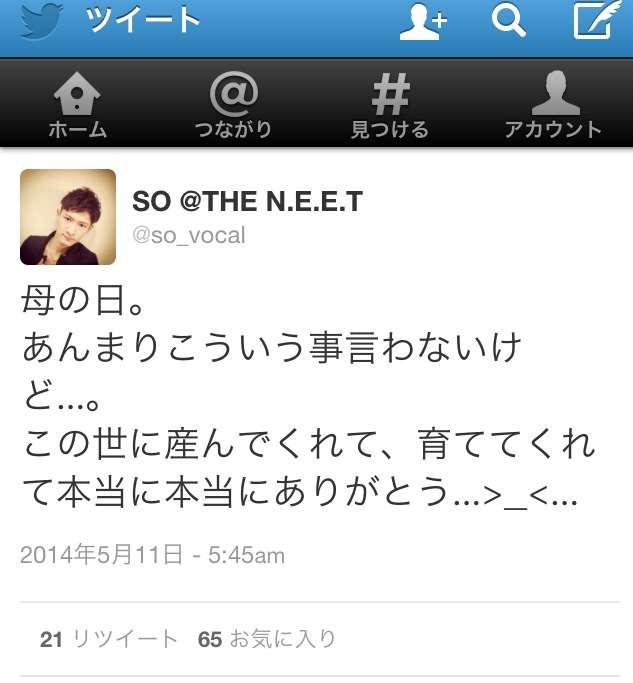Open SO @THE N.E.E.T profile photo
Screen dimensions: 633x683
(68, 217)
